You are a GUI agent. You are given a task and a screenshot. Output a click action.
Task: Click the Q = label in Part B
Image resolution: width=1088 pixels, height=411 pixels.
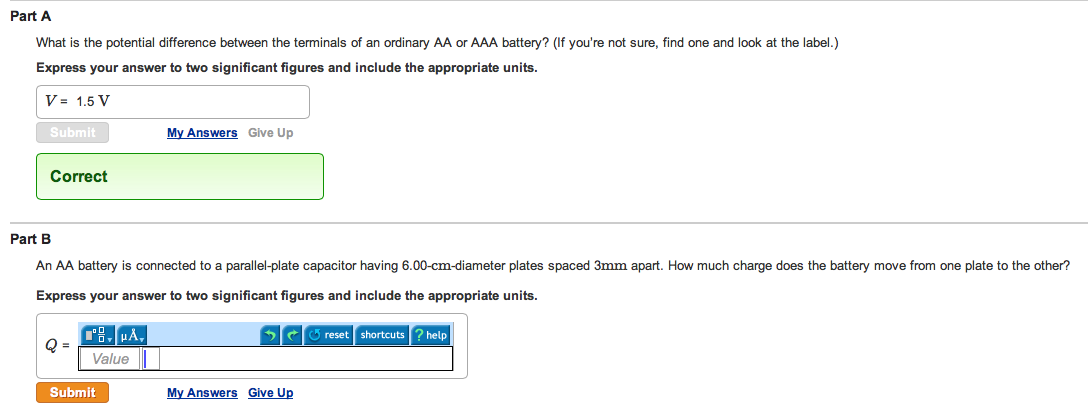(58, 346)
